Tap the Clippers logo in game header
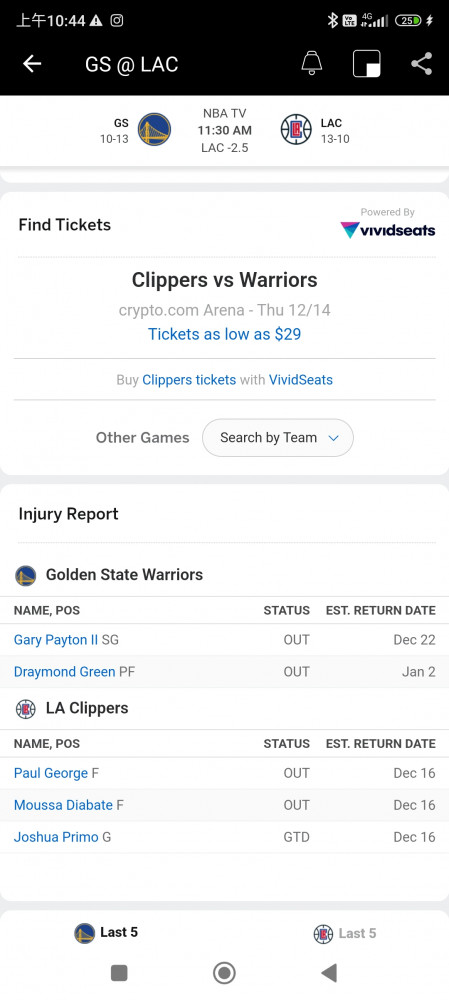This screenshot has width=449, height=1000. point(297,129)
